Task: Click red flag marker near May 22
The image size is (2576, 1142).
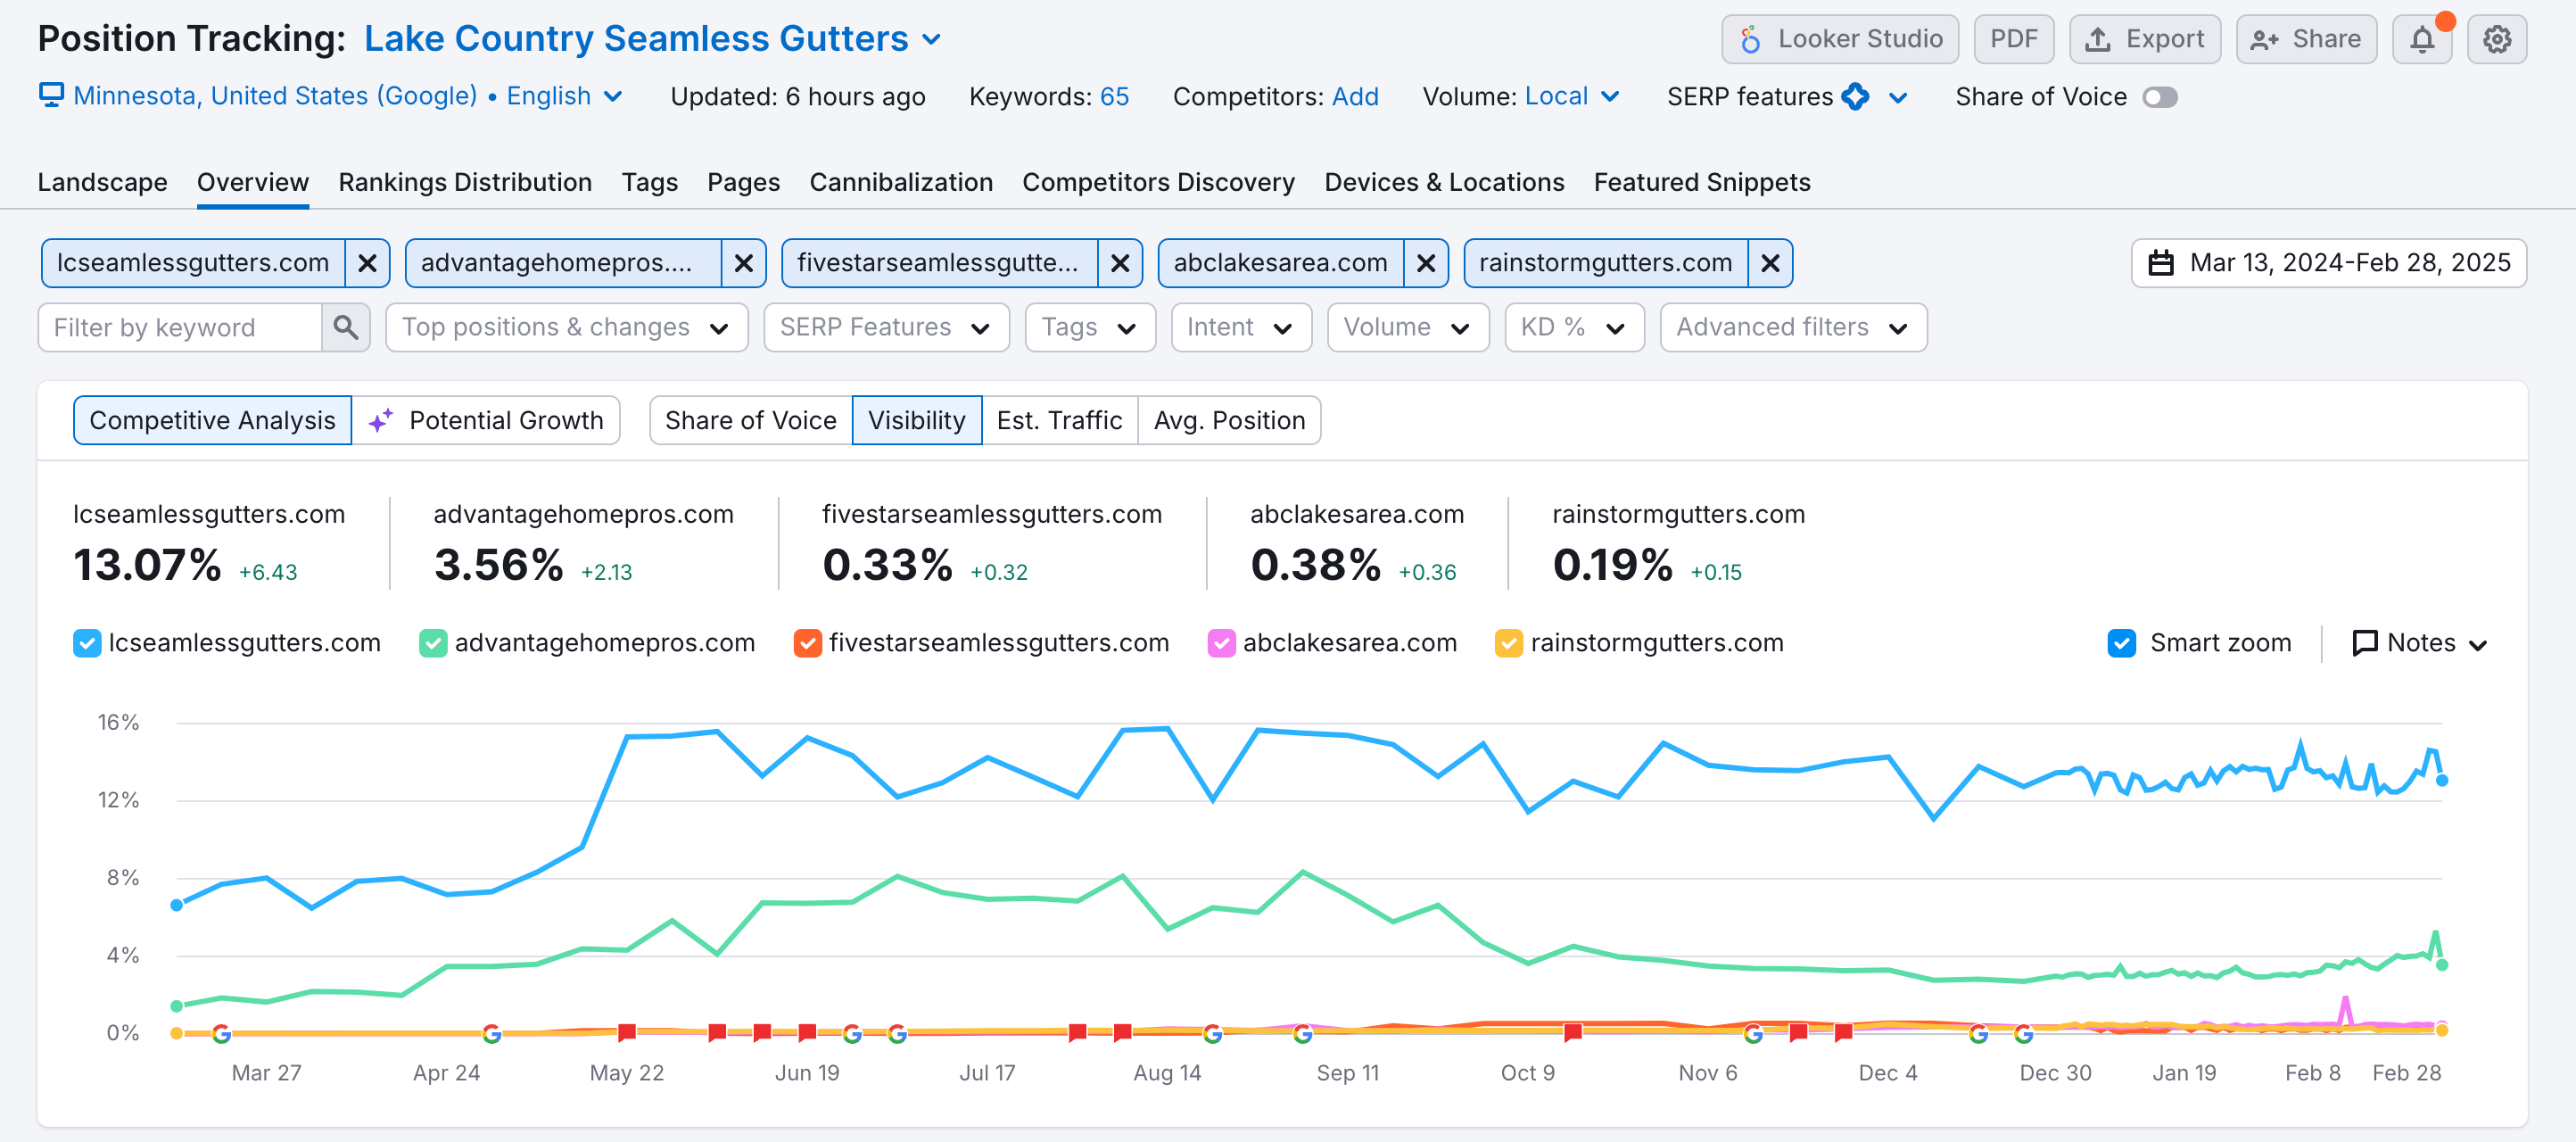Action: coord(627,1031)
